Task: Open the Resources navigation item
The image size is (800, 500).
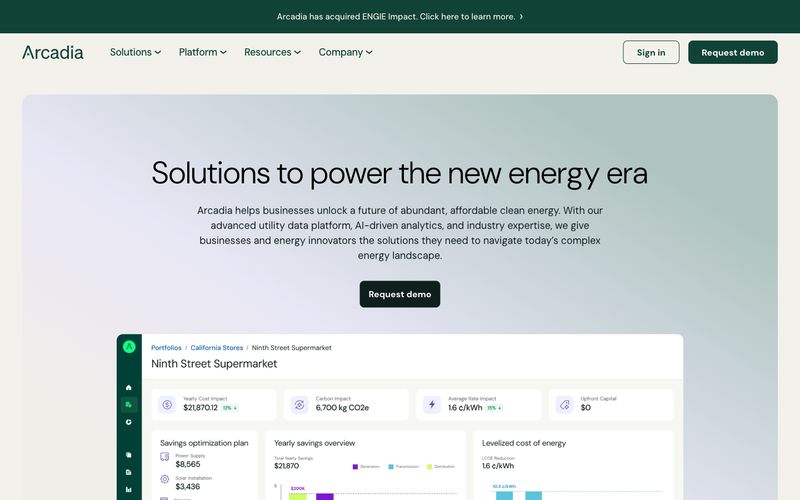Action: pyautogui.click(x=272, y=52)
